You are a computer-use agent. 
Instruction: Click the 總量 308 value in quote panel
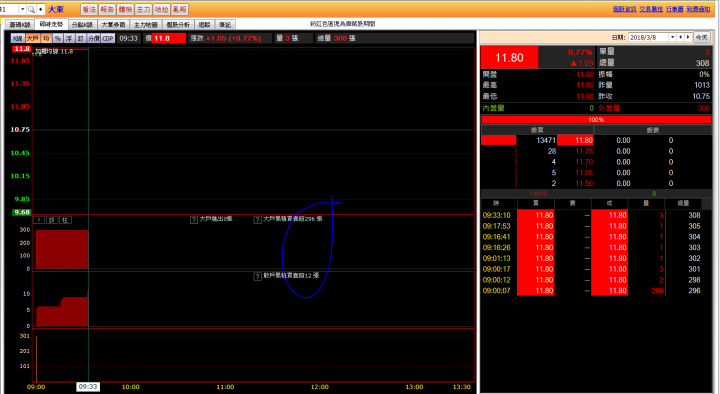[703, 63]
